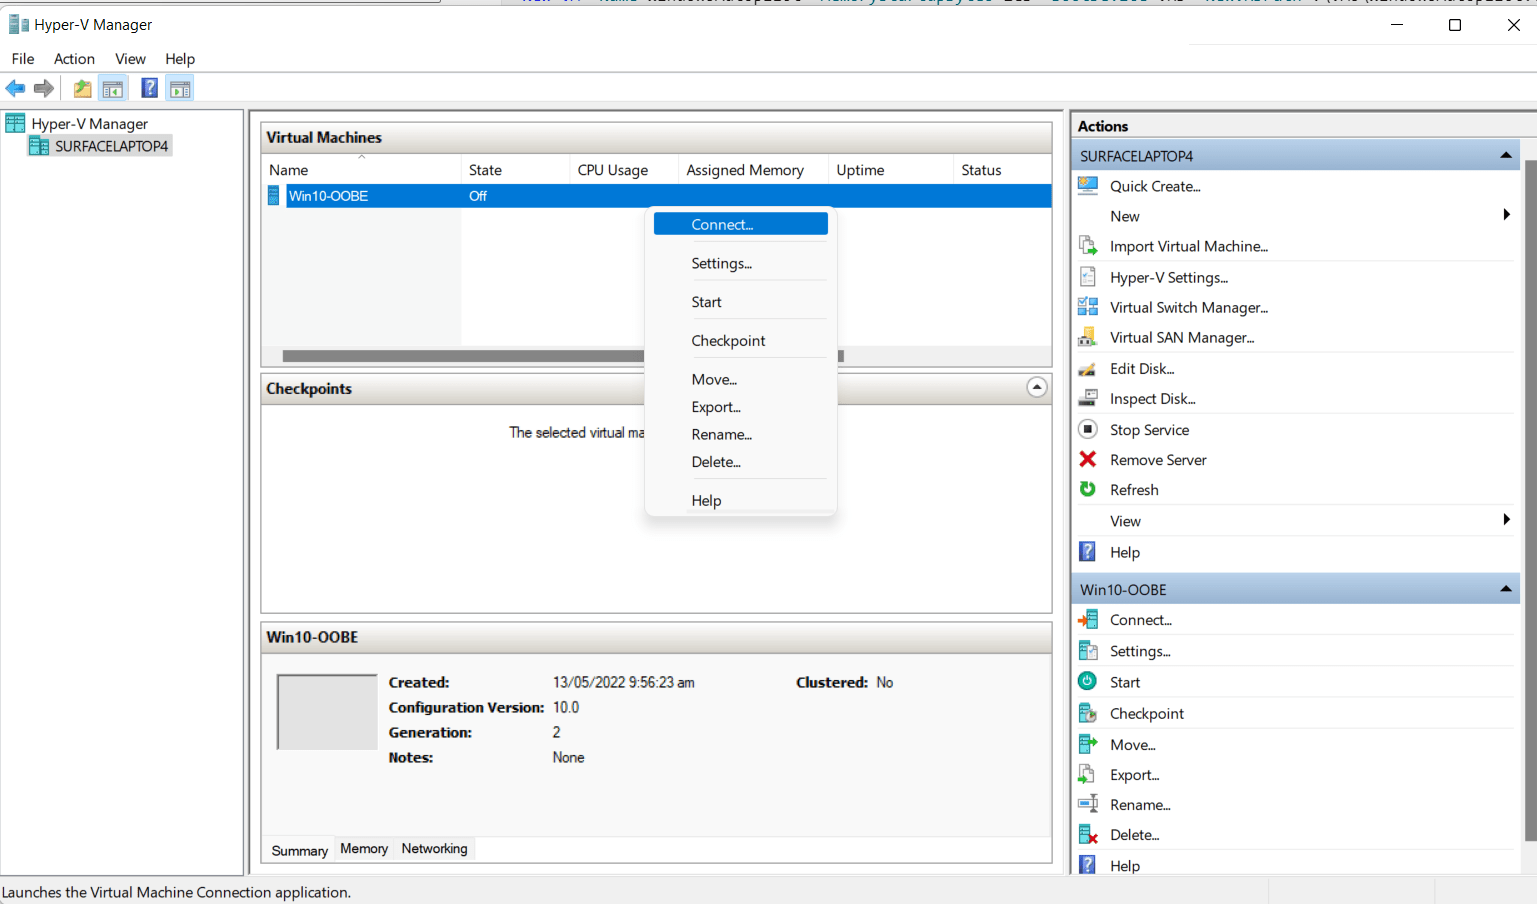Click the Back arrow toolbar icon
The image size is (1537, 904).
(x=16, y=89)
